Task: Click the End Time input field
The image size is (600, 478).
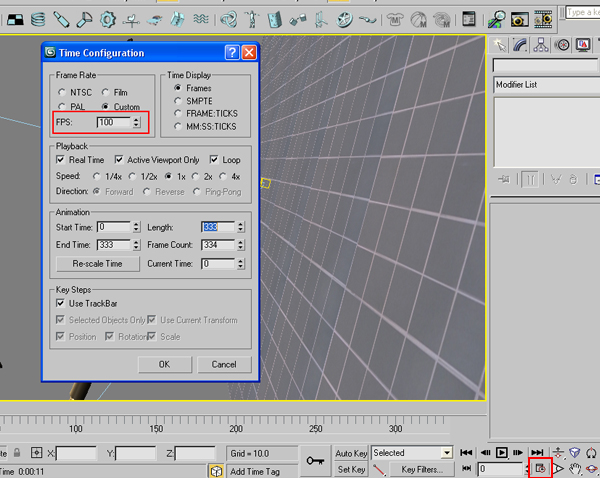Action: [114, 245]
